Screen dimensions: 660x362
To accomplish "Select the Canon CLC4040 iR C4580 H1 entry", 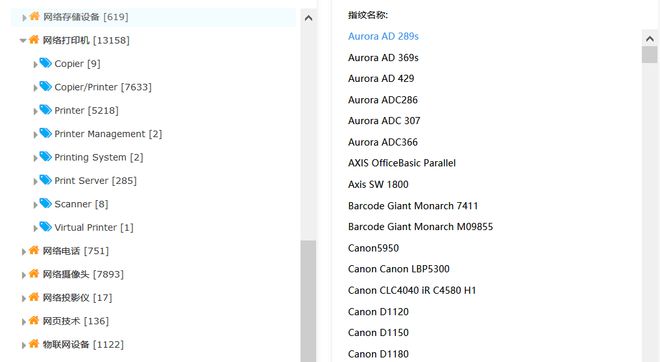I will [x=412, y=290].
